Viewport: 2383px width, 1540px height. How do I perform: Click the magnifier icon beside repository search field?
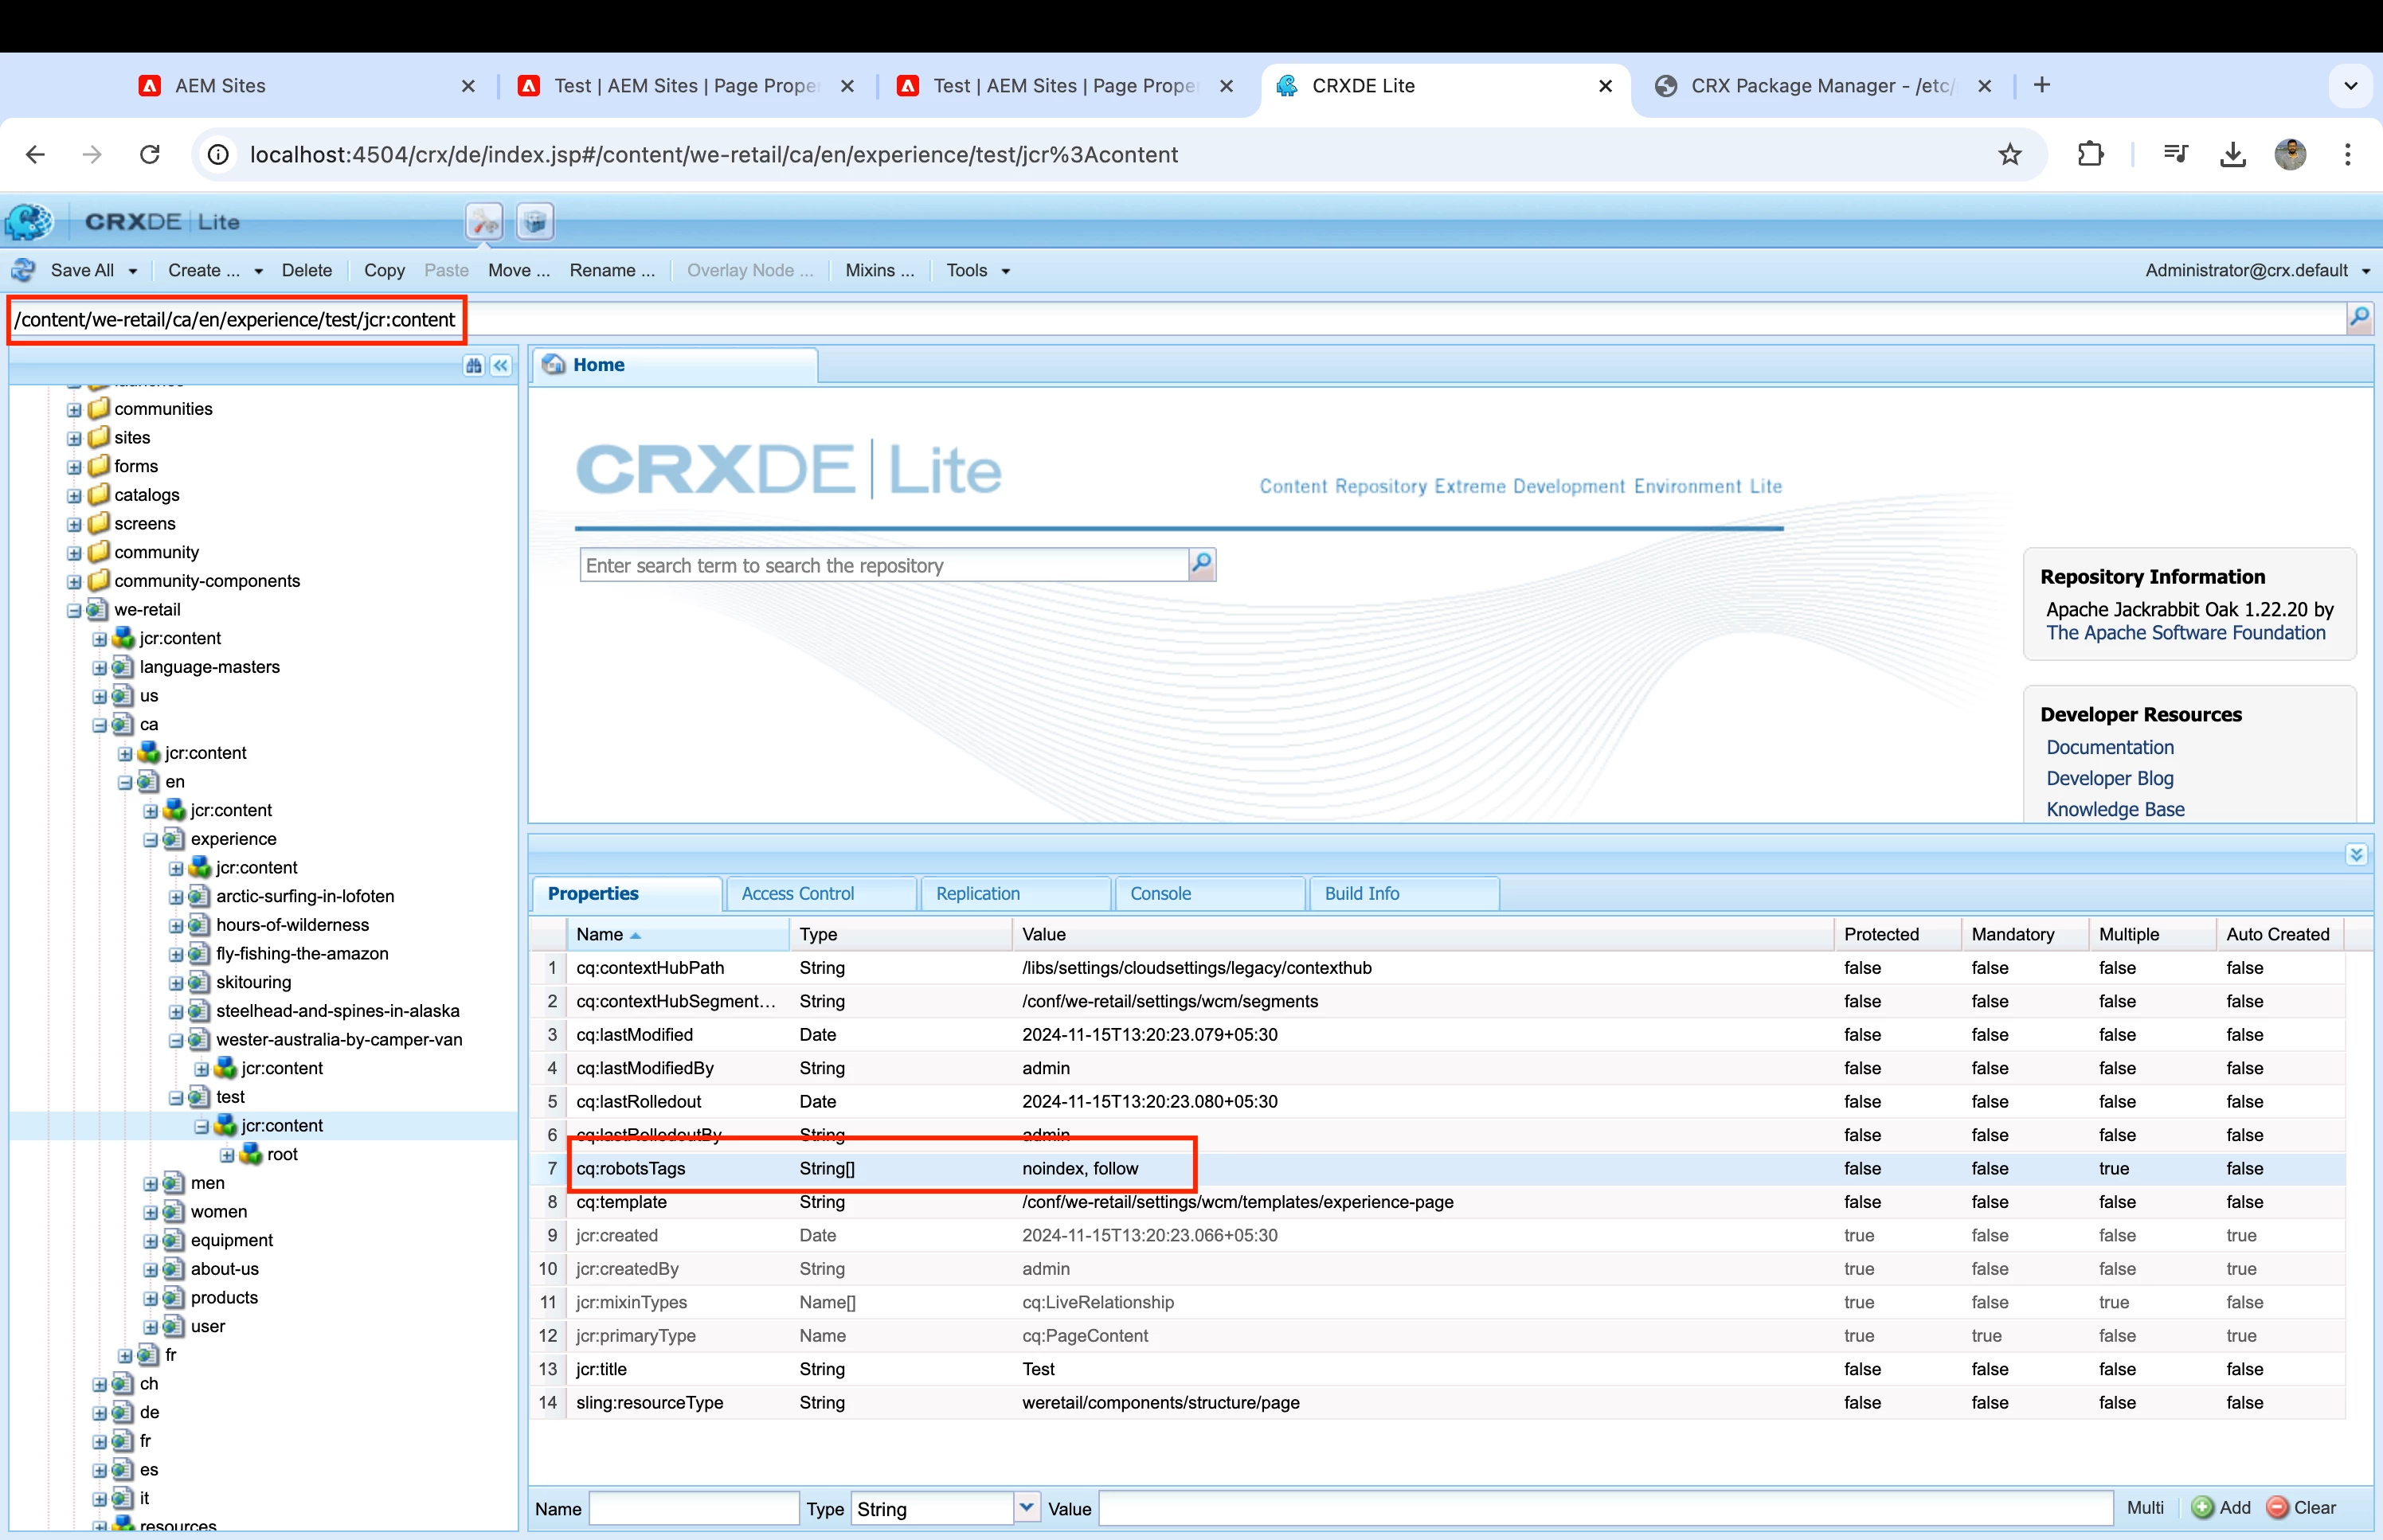1201,564
